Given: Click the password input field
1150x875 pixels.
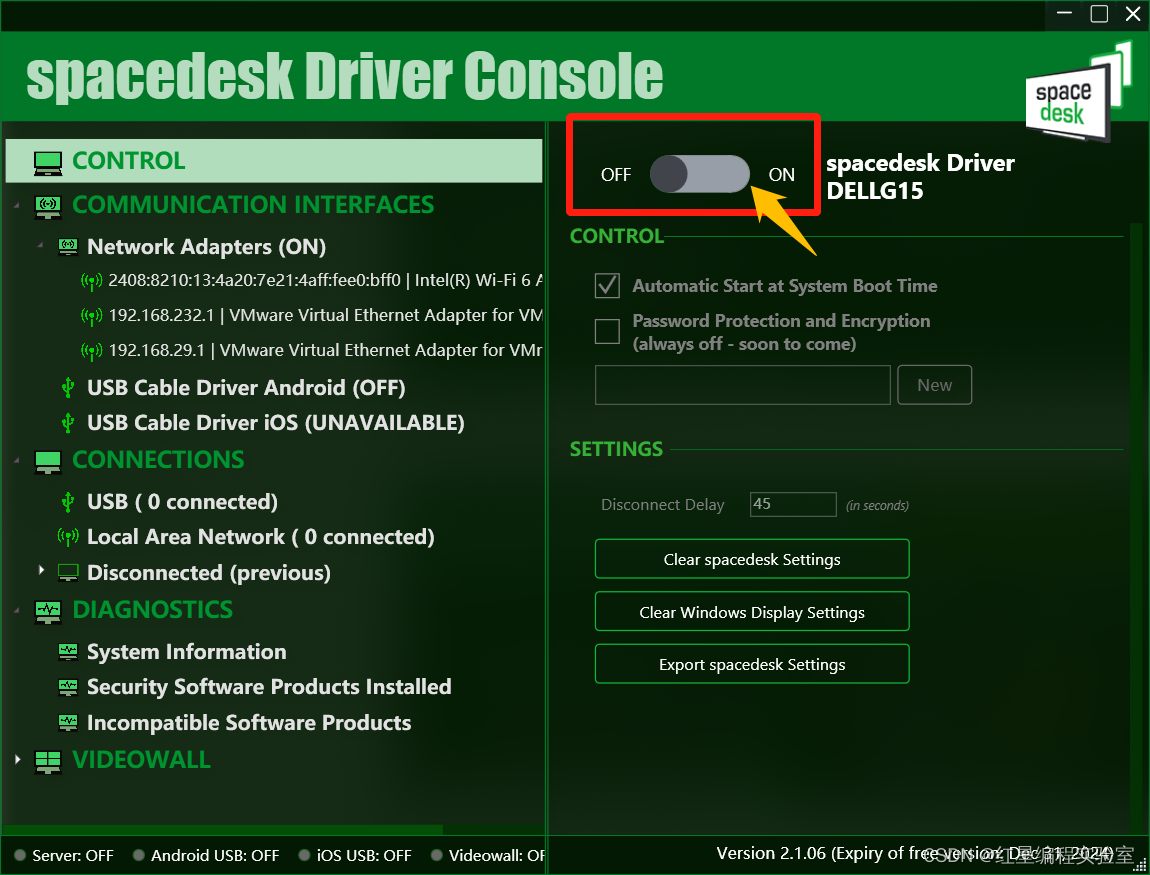Looking at the screenshot, I should click(x=742, y=385).
